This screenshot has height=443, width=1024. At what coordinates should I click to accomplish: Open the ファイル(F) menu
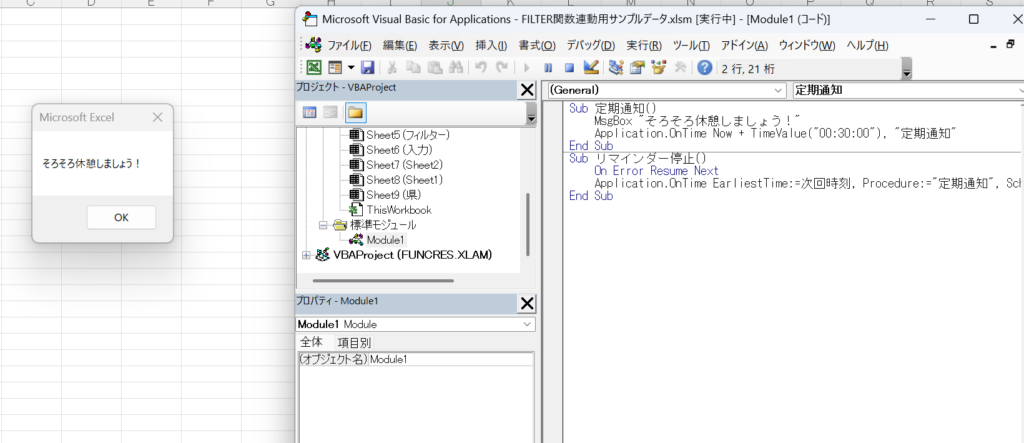coord(349,46)
